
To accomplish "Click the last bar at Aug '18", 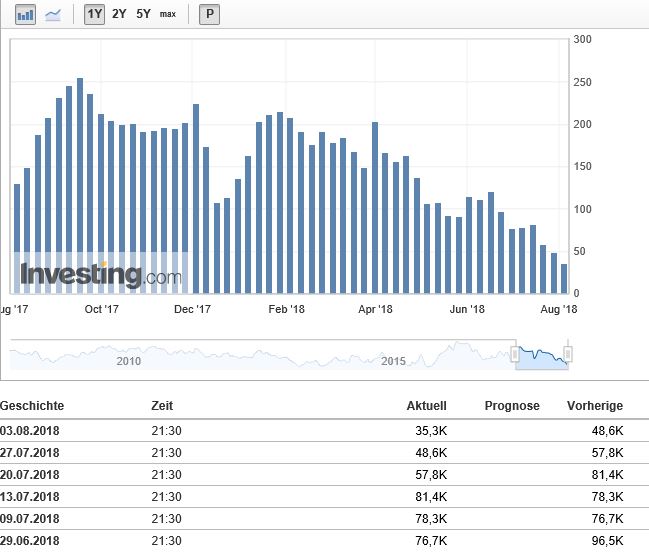I will (x=564, y=279).
